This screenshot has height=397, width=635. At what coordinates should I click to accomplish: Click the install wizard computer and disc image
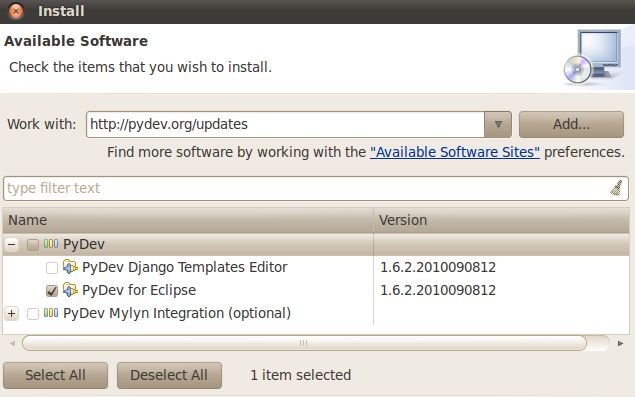point(592,57)
